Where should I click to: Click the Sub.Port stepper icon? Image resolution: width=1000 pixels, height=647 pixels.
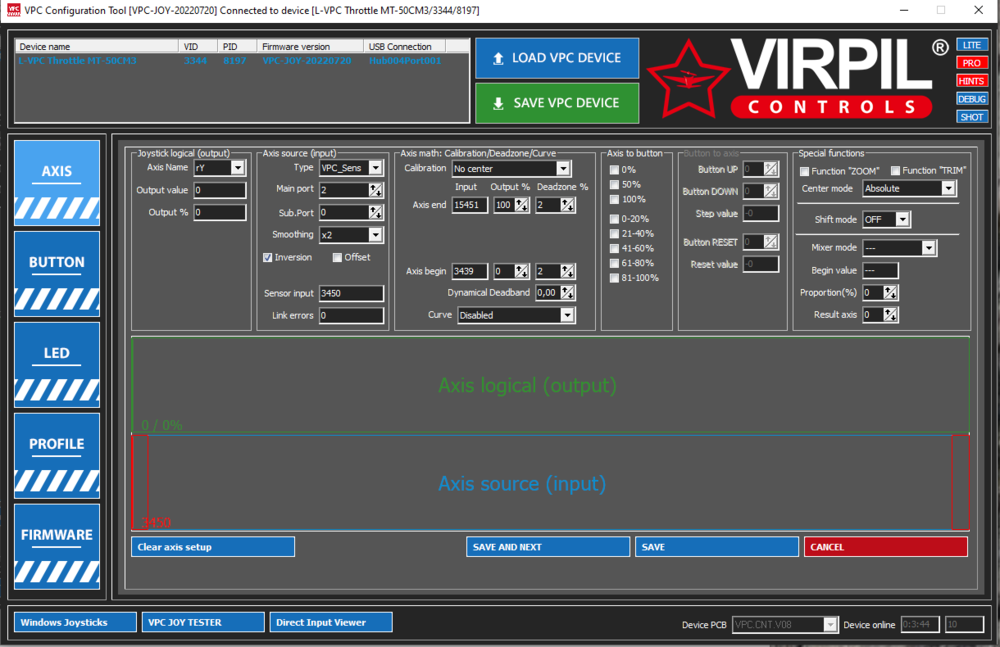click(376, 212)
